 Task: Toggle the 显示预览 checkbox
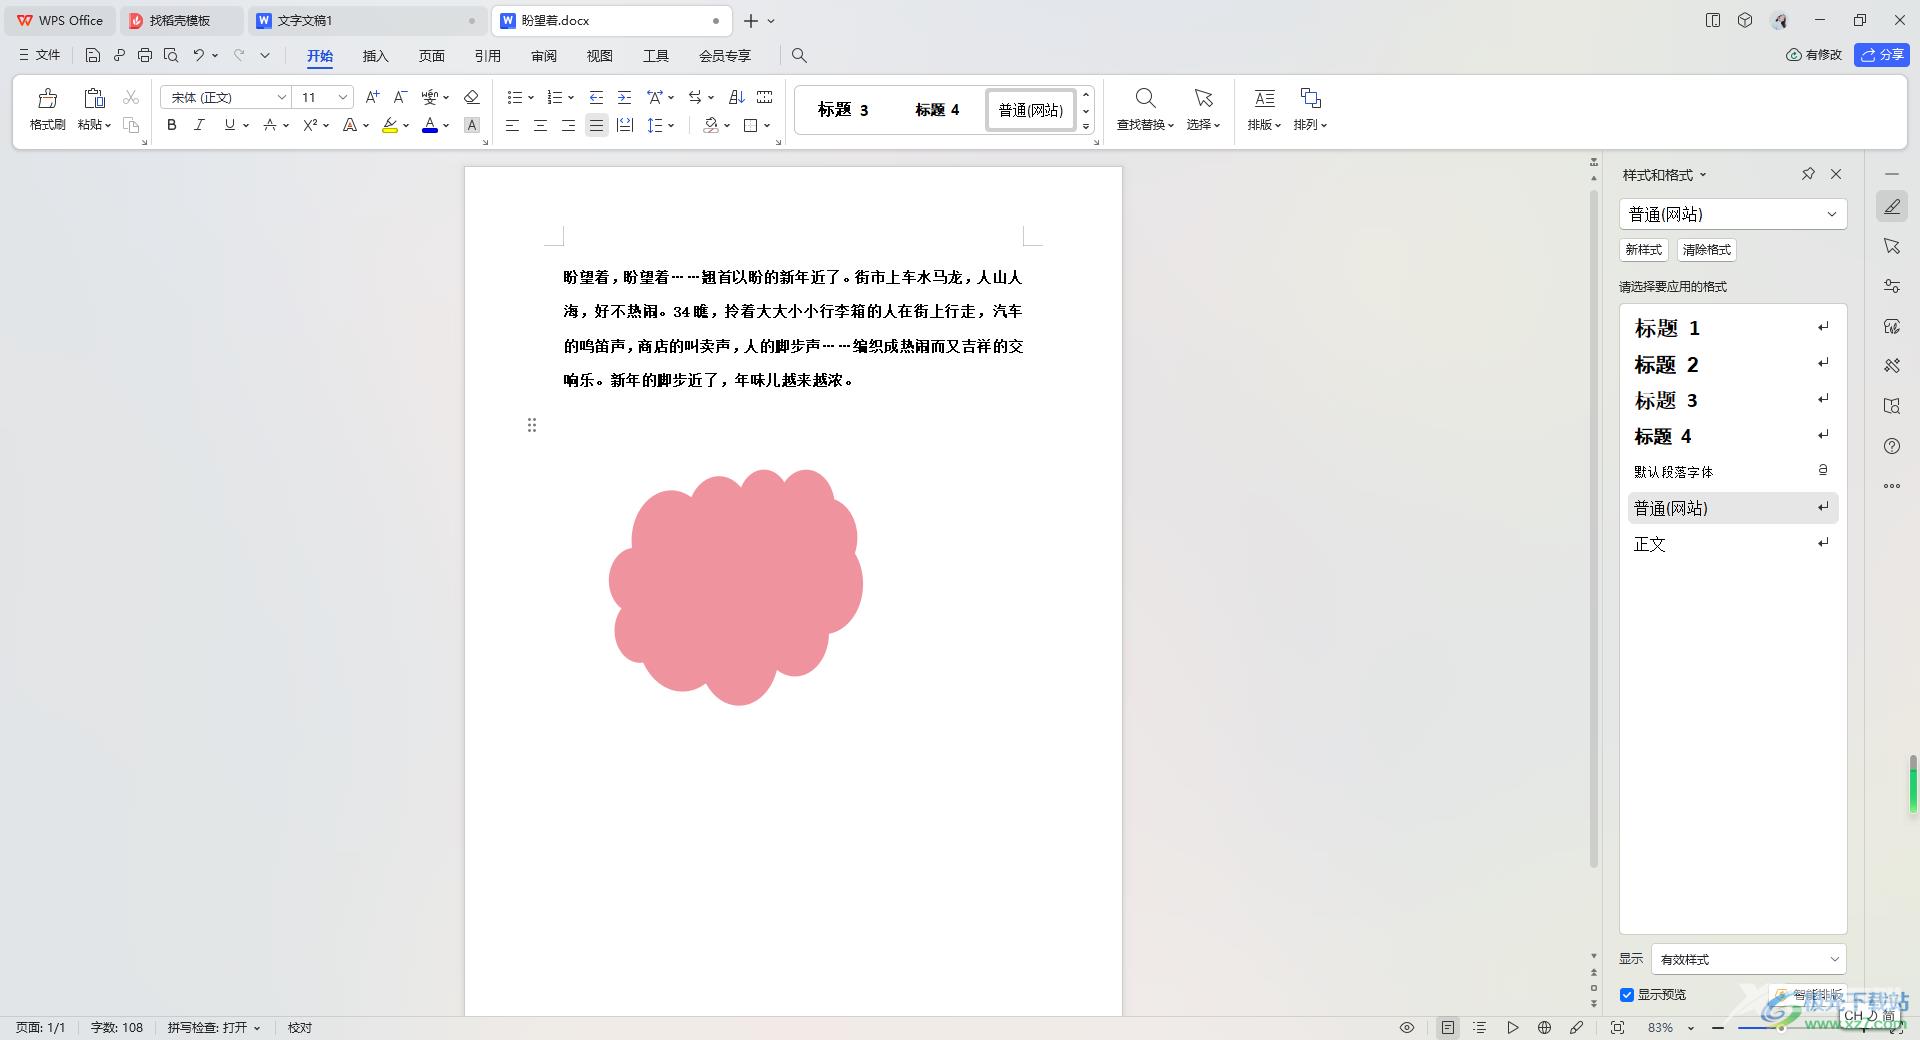(1627, 994)
